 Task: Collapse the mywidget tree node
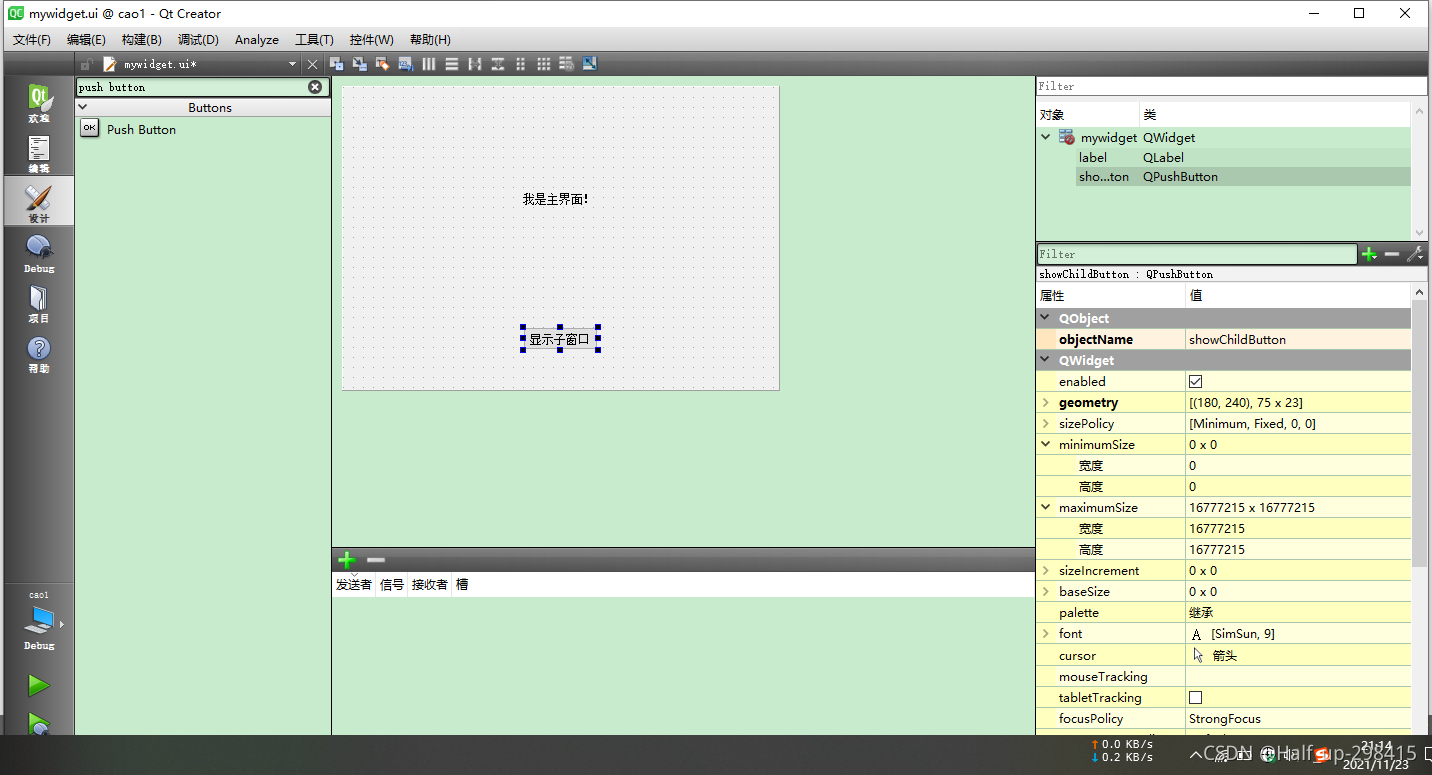(1046, 138)
